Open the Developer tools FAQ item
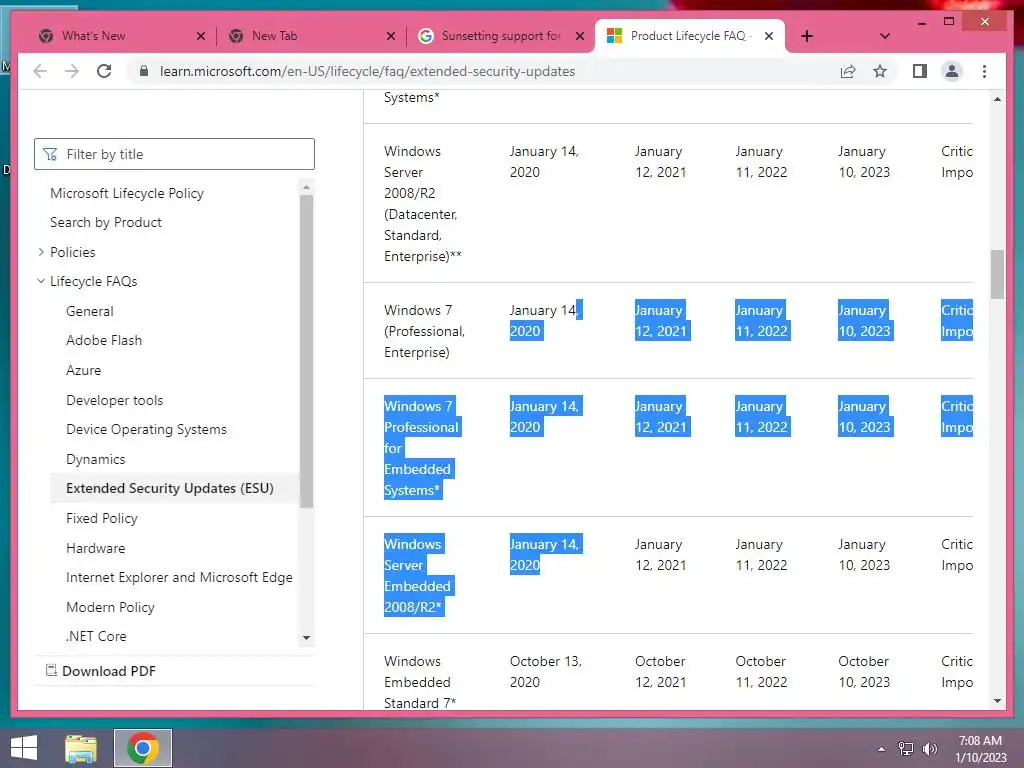Viewport: 1024px width, 768px height. [114, 400]
